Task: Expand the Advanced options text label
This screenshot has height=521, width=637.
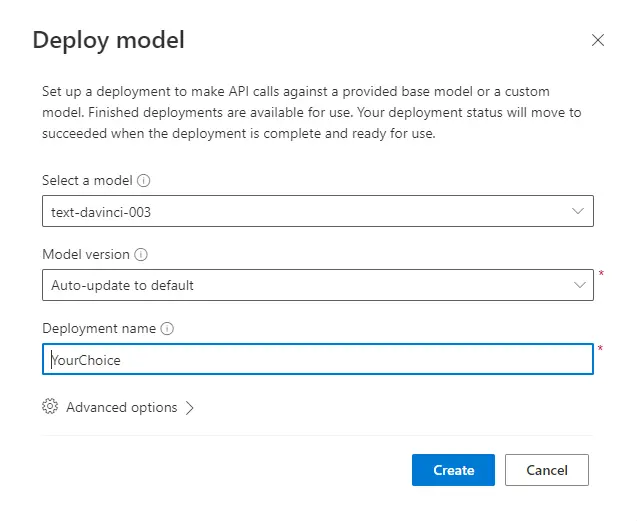Action: coord(121,408)
